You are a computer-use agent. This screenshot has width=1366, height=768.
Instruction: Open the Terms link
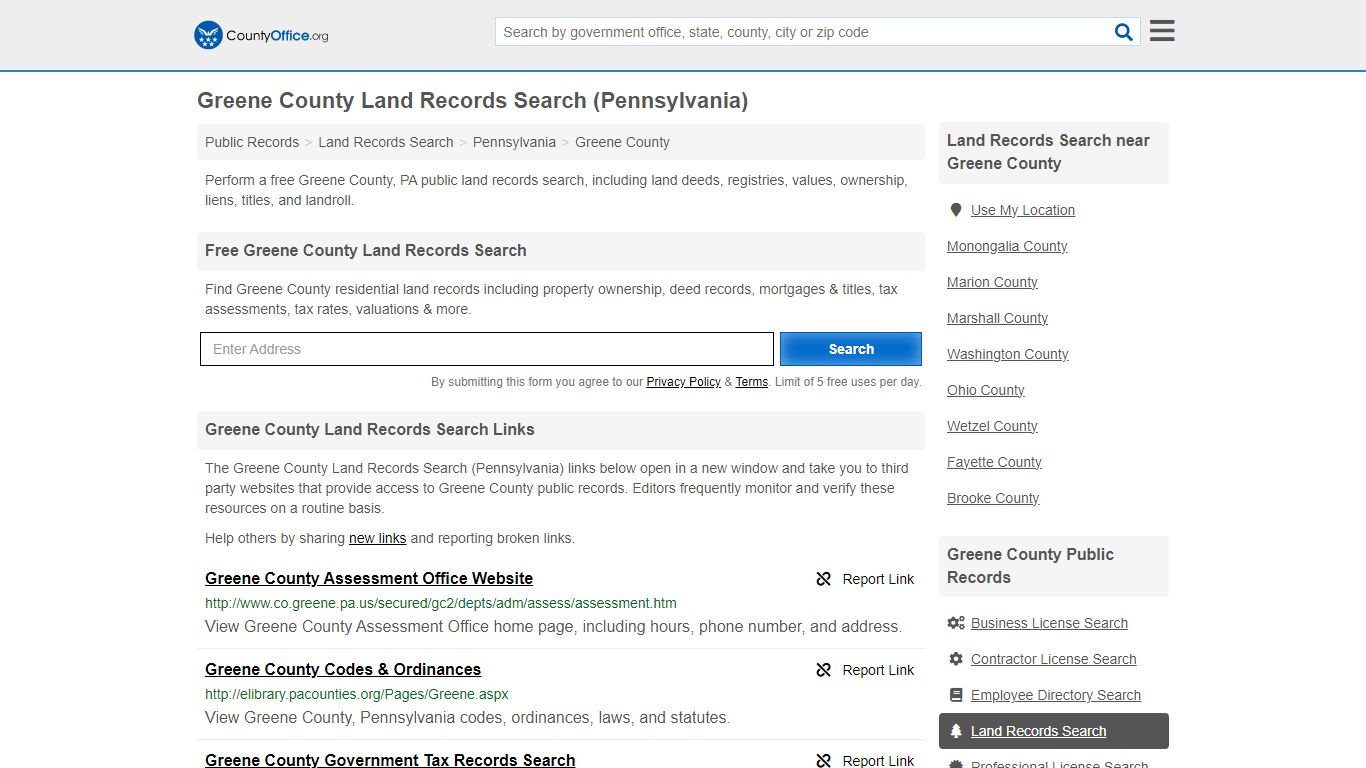click(752, 382)
